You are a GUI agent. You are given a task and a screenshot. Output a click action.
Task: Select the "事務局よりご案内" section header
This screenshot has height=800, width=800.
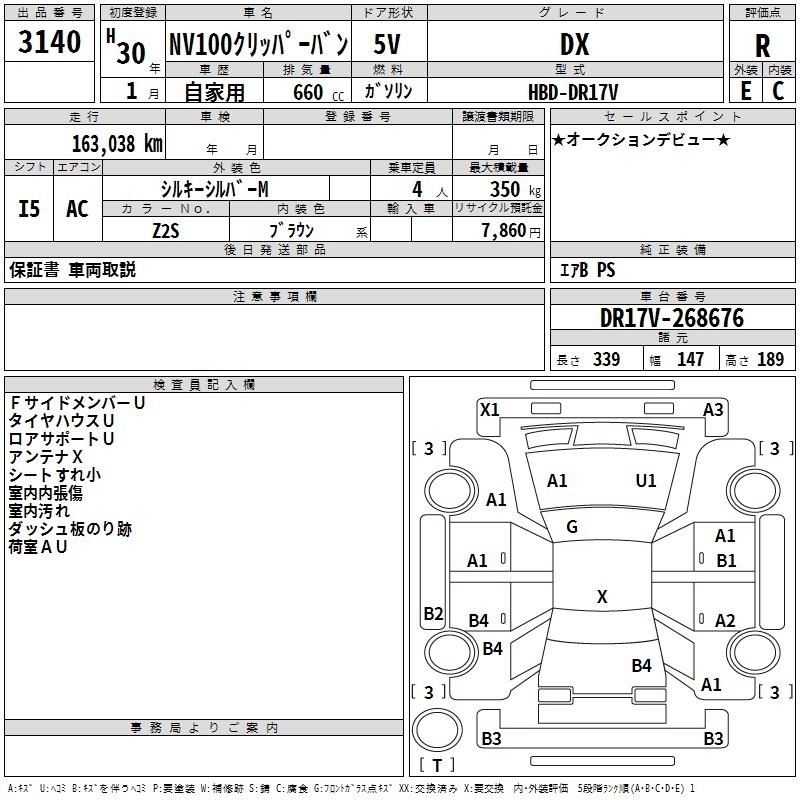click(204, 728)
